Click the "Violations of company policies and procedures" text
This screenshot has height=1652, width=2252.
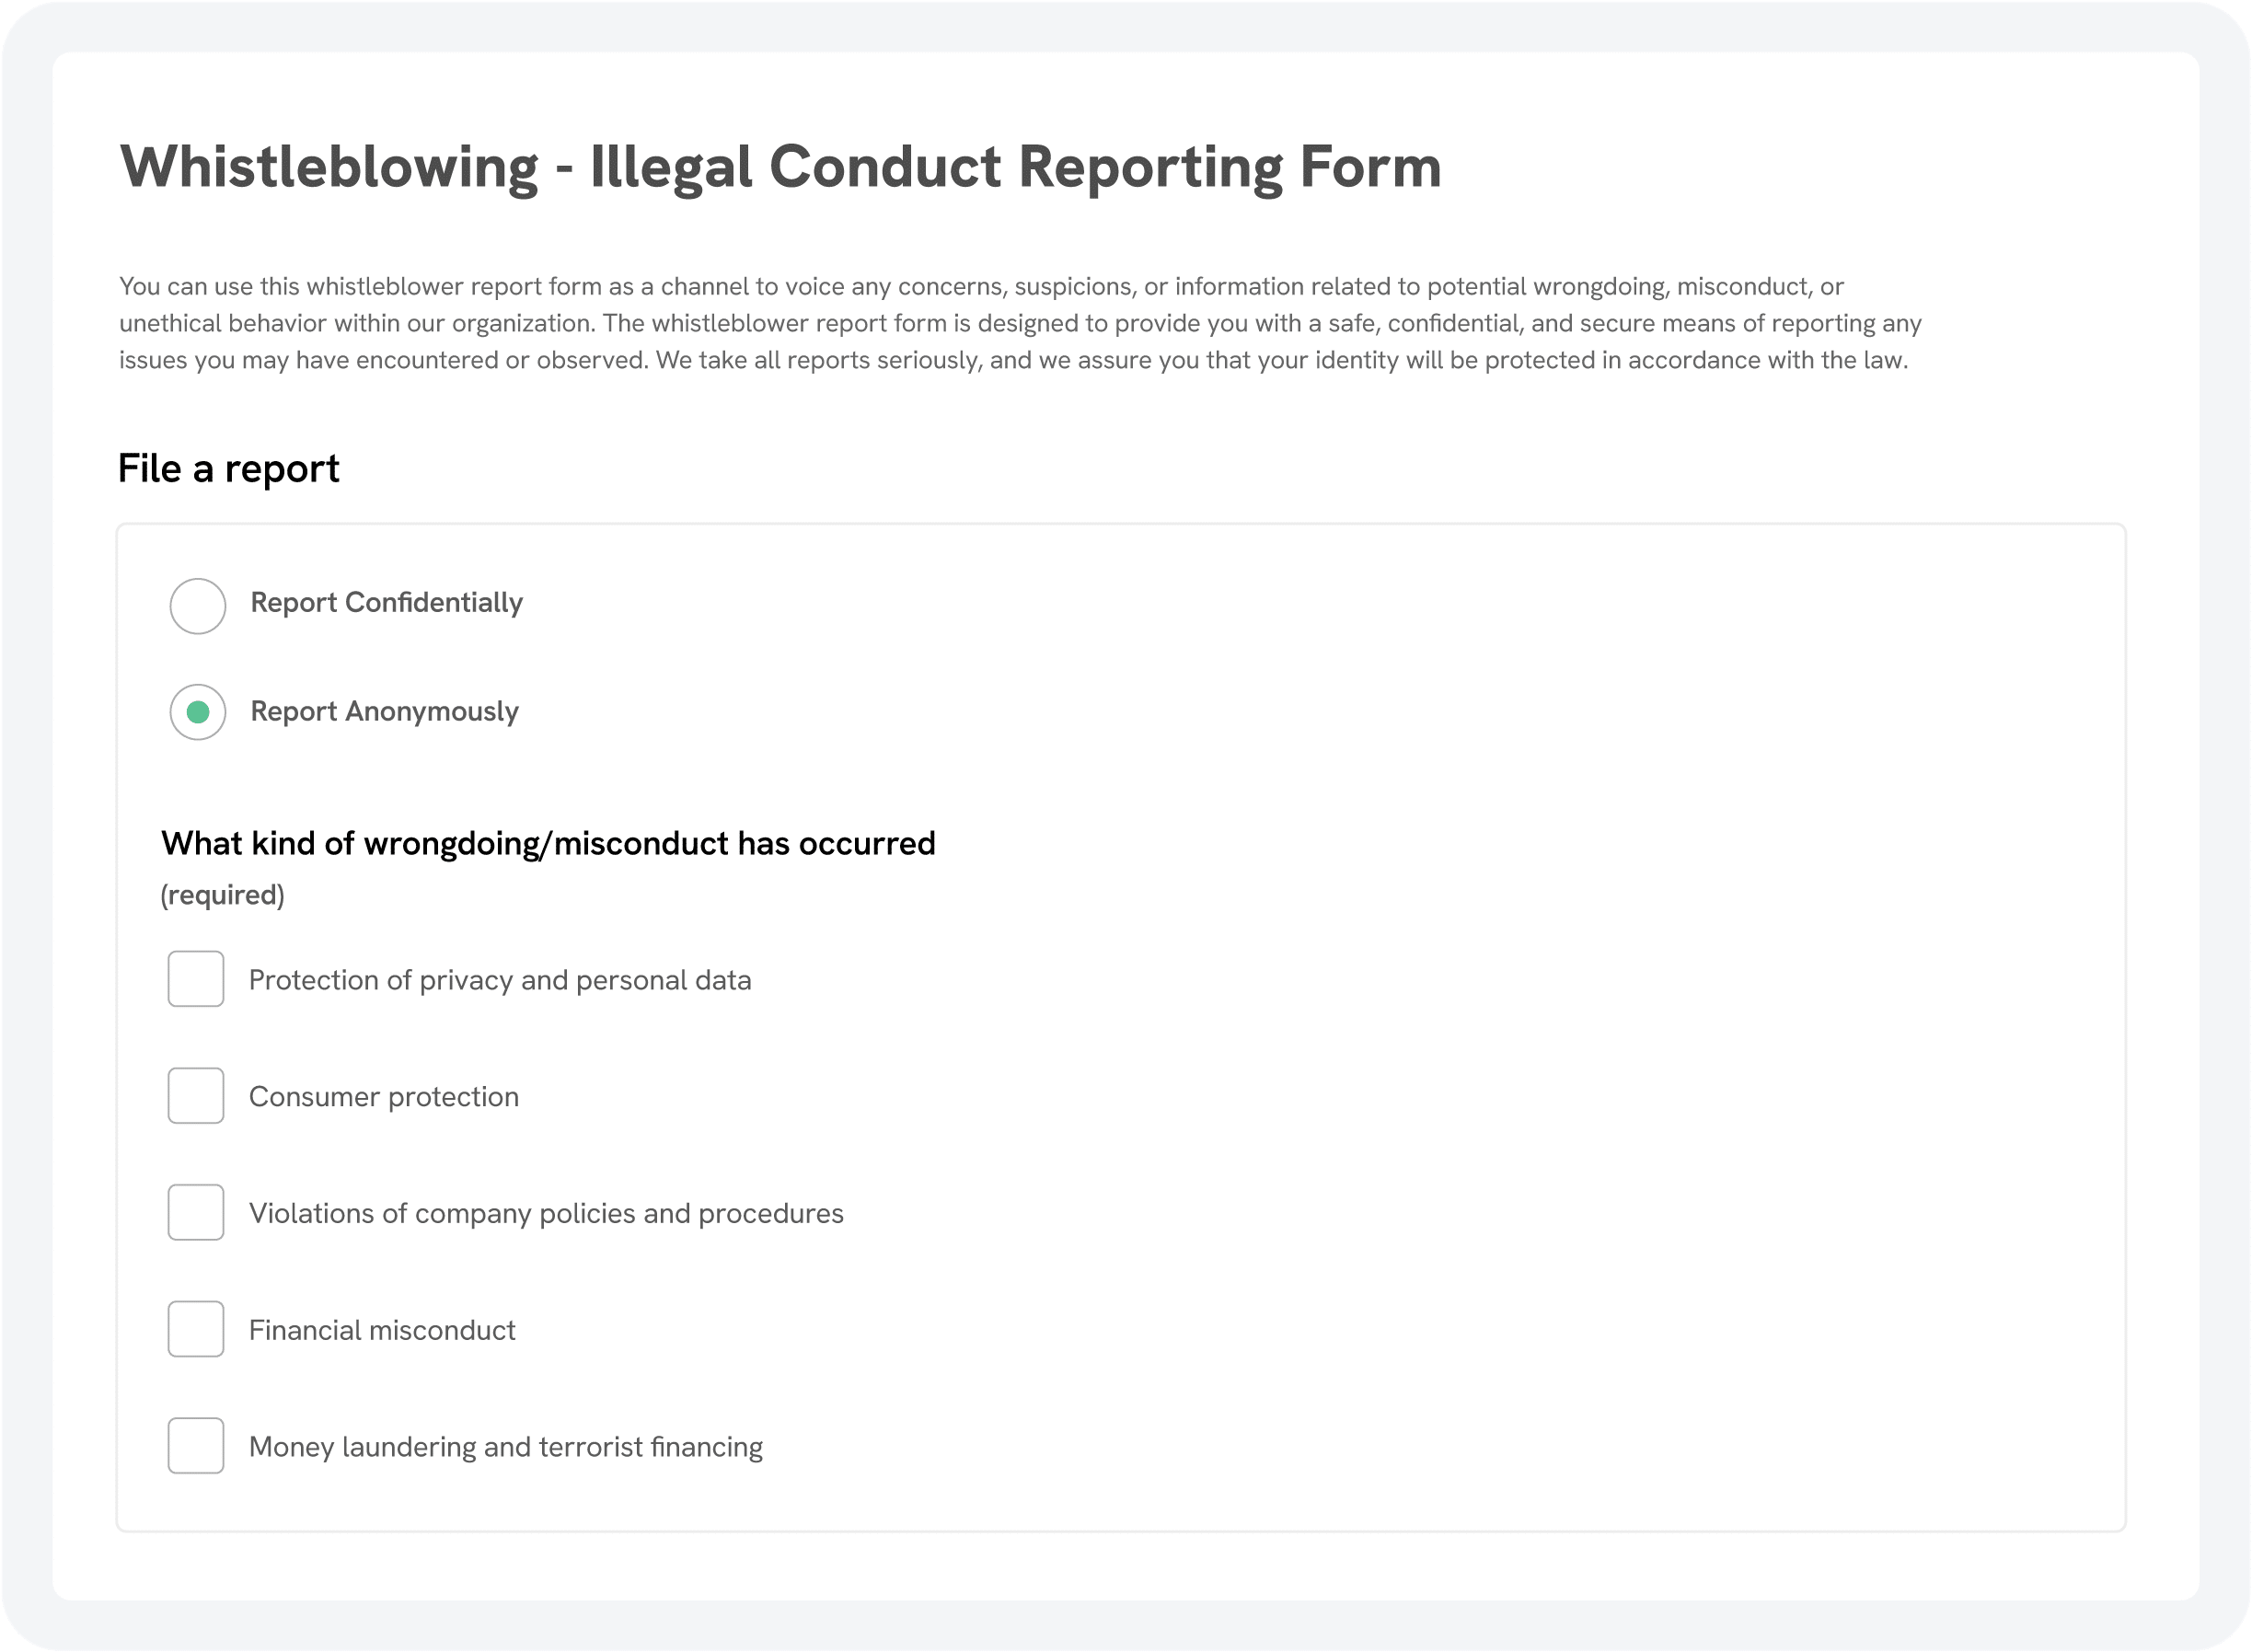point(546,1214)
